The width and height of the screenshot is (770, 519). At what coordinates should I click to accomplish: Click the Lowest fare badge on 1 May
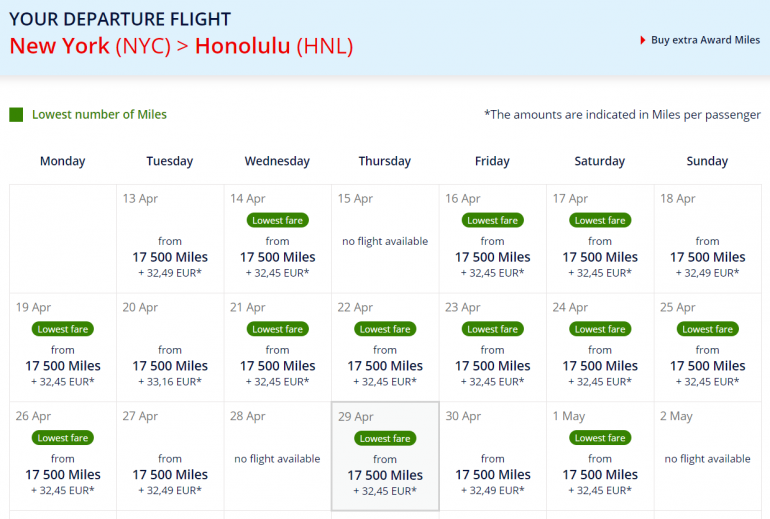(x=600, y=438)
